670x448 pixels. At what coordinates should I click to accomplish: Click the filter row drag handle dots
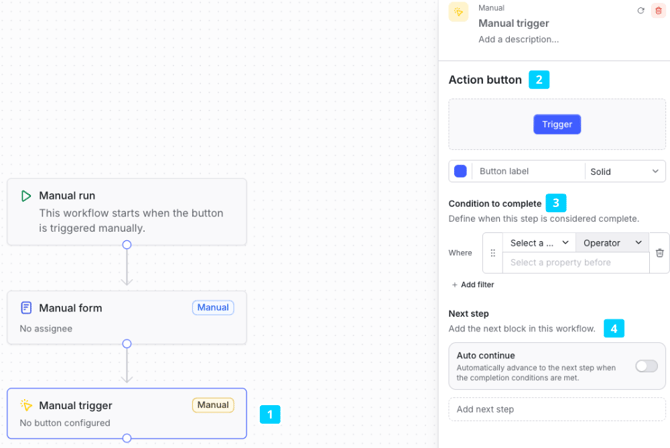493,253
